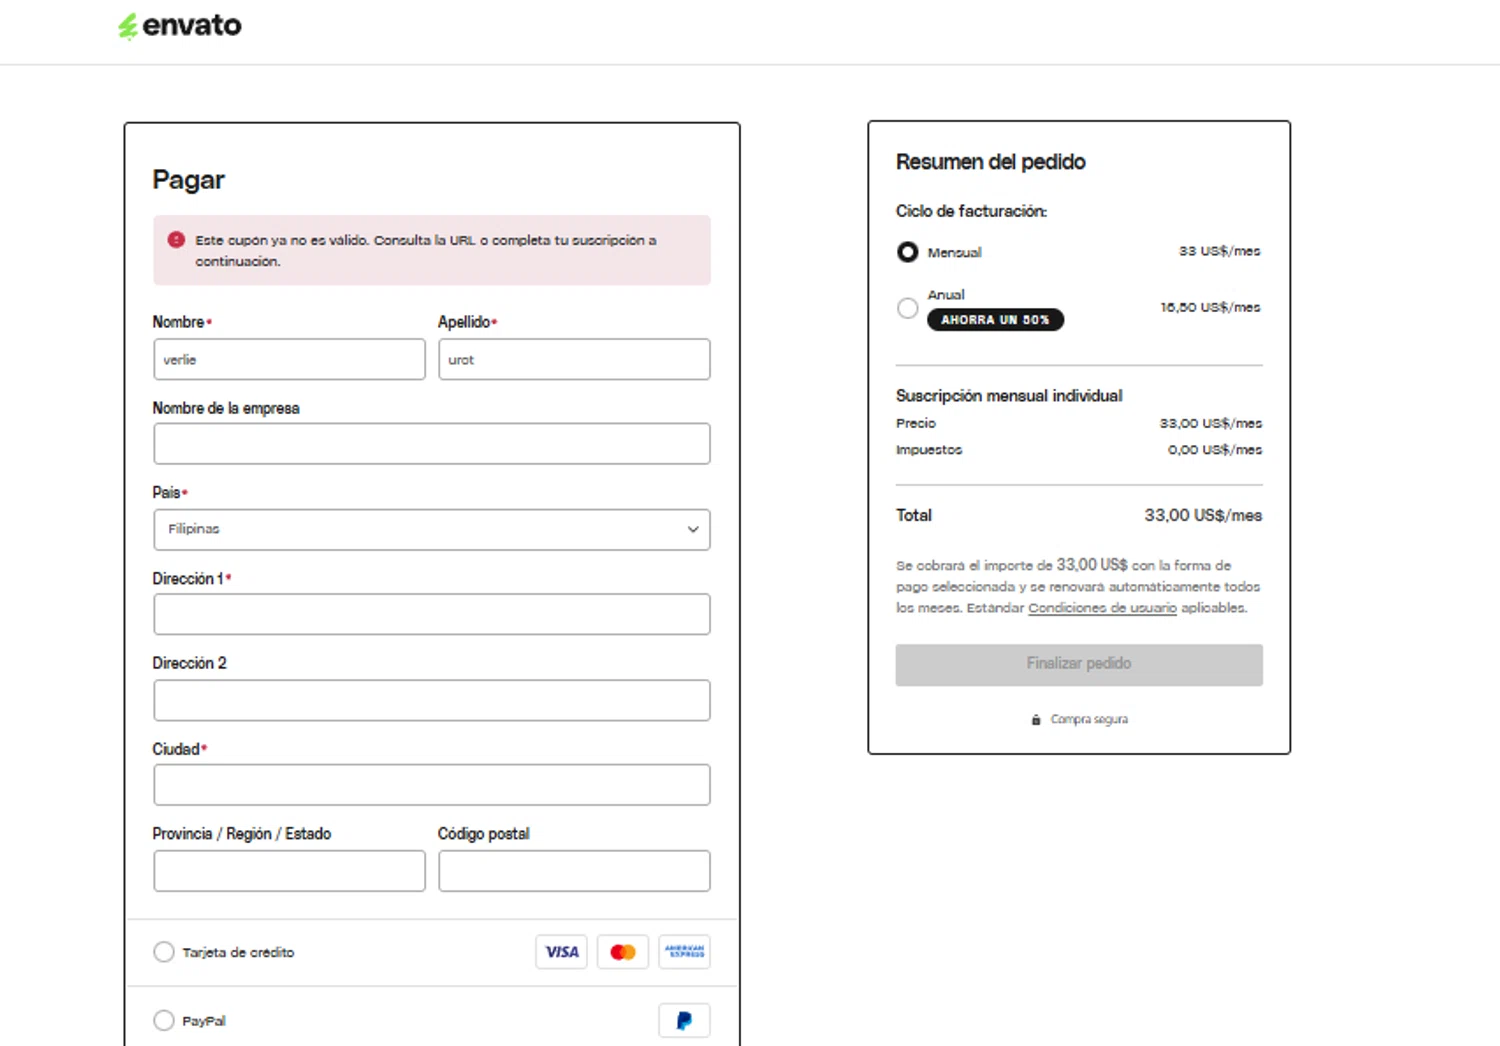
Task: Click the Ciclo de facturación label
Action: pyautogui.click(x=971, y=211)
